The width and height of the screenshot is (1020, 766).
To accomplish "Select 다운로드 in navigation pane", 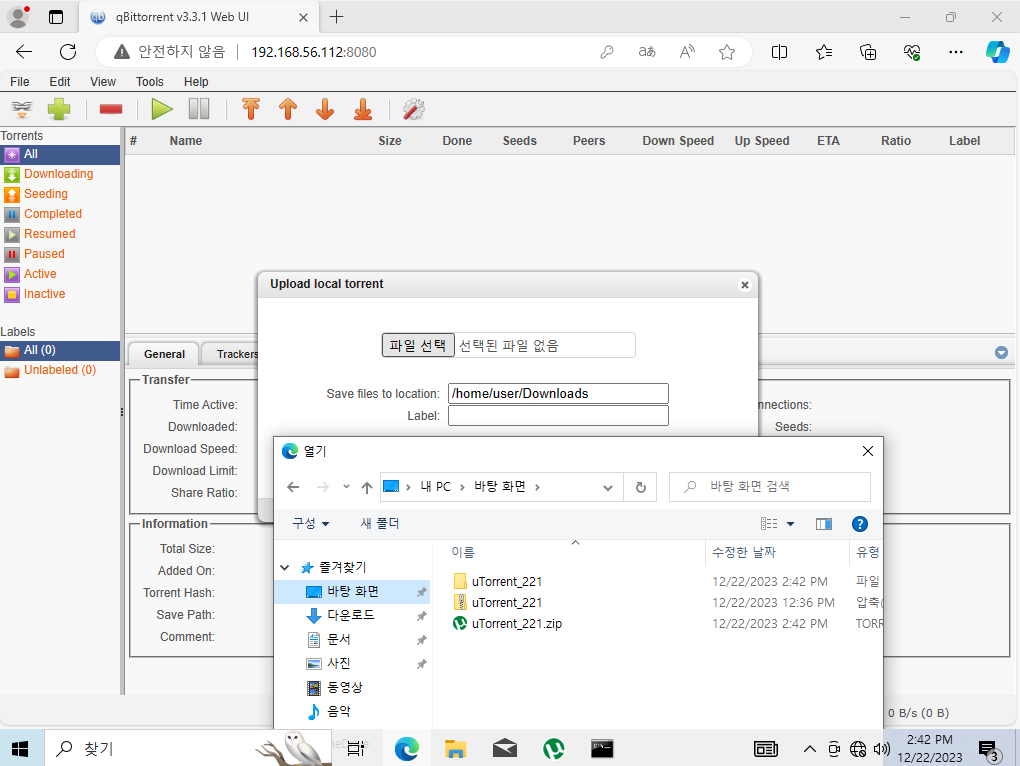I will pos(352,615).
